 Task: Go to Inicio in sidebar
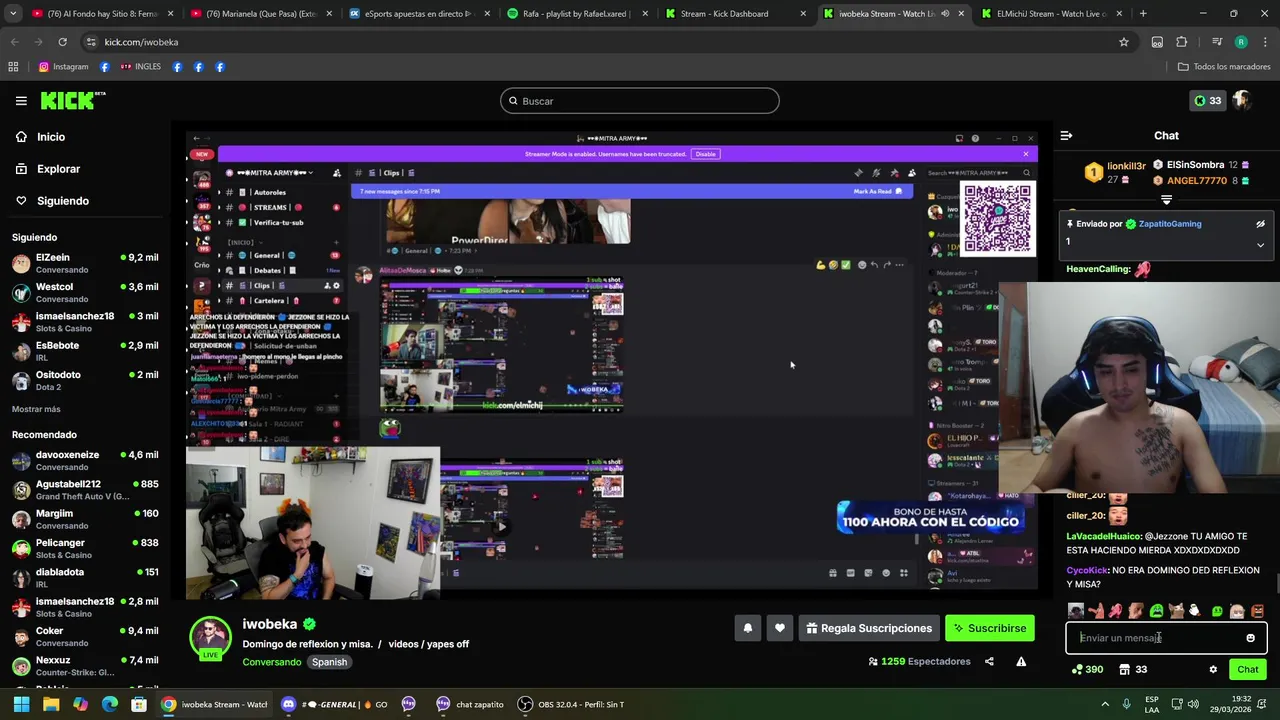coord(51,137)
